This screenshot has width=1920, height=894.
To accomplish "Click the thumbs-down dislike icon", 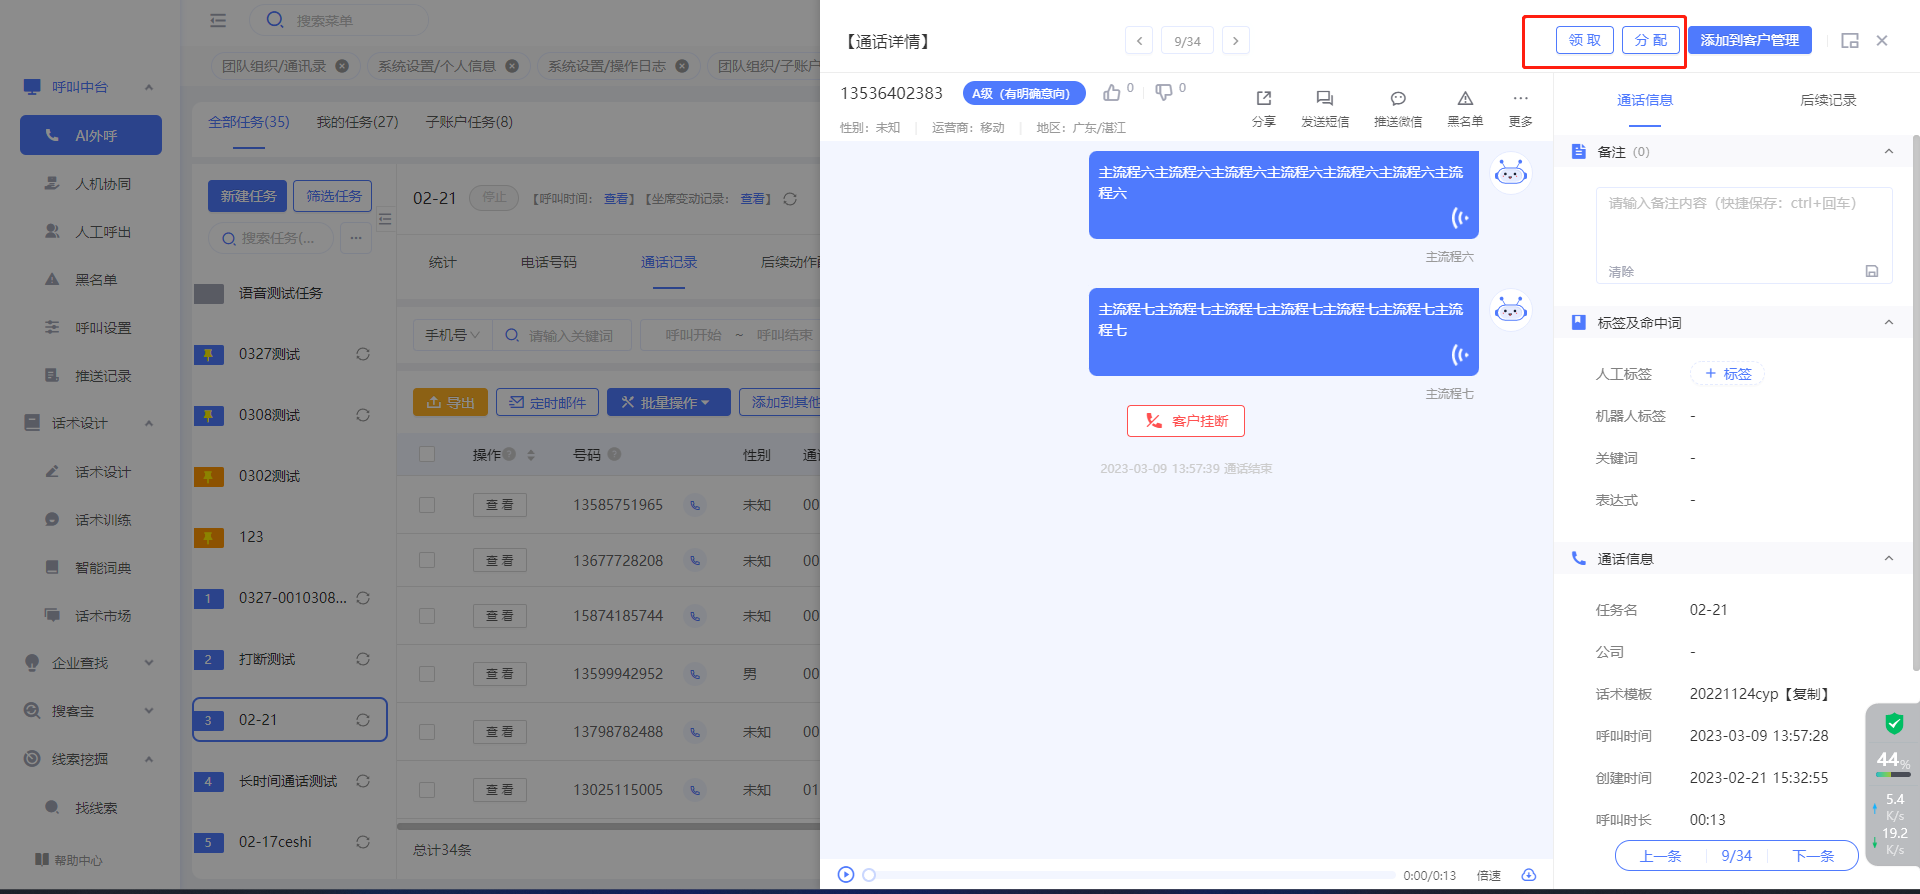I will [x=1164, y=93].
